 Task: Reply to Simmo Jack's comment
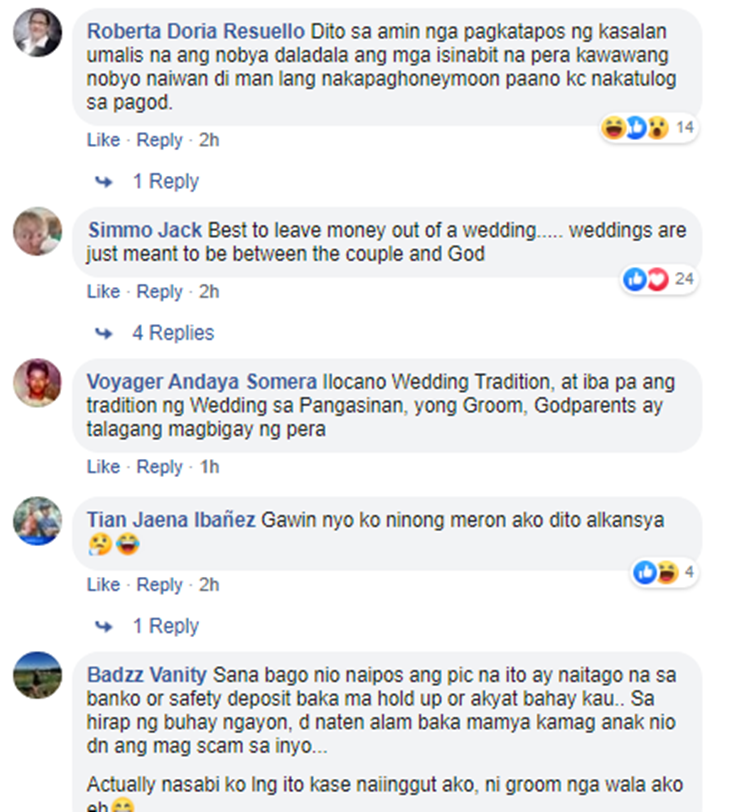[x=159, y=292]
